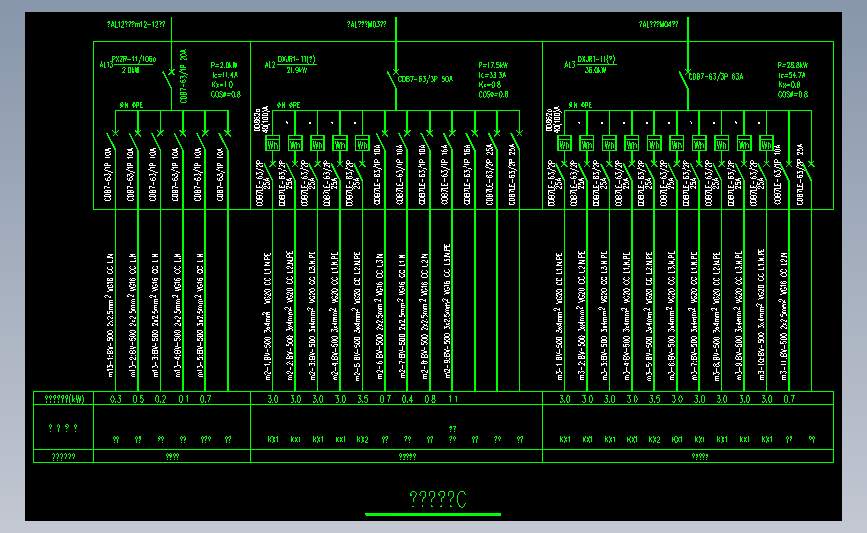Click the 0.4 load value in table

click(408, 399)
